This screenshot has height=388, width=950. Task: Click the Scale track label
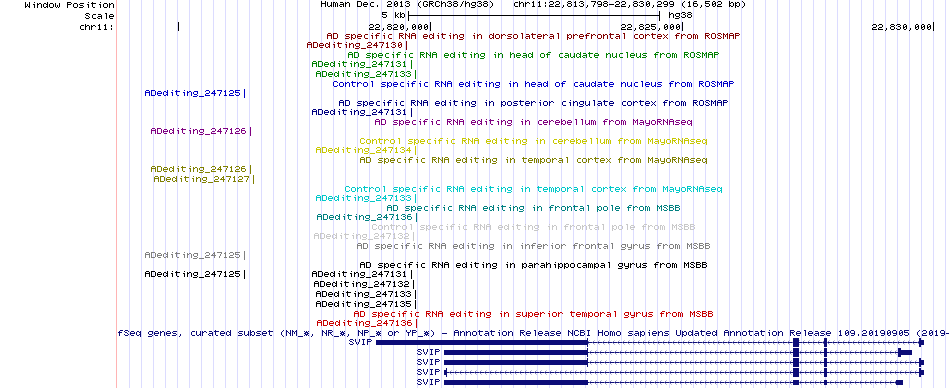pyautogui.click(x=99, y=16)
